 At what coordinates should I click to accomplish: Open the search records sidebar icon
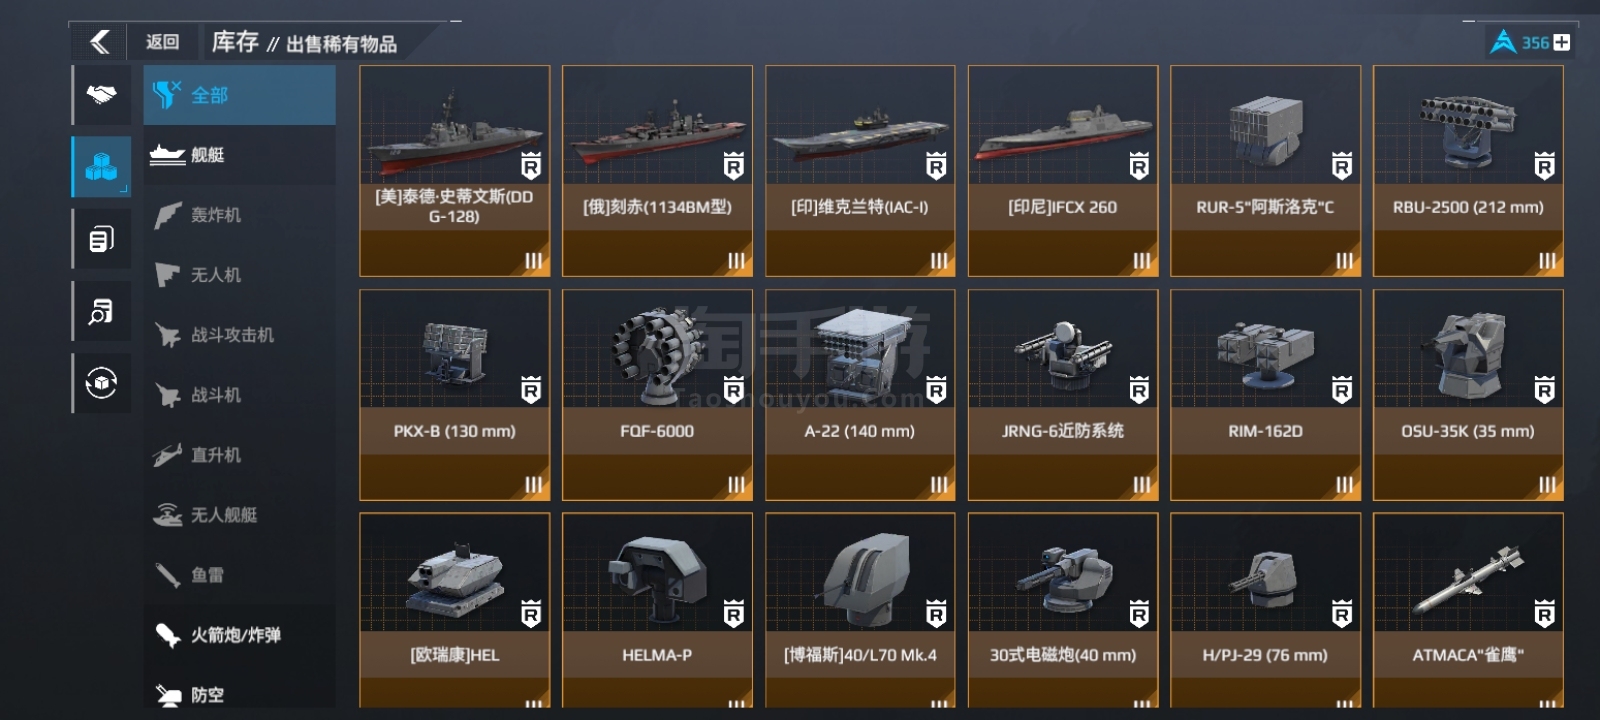(x=101, y=311)
